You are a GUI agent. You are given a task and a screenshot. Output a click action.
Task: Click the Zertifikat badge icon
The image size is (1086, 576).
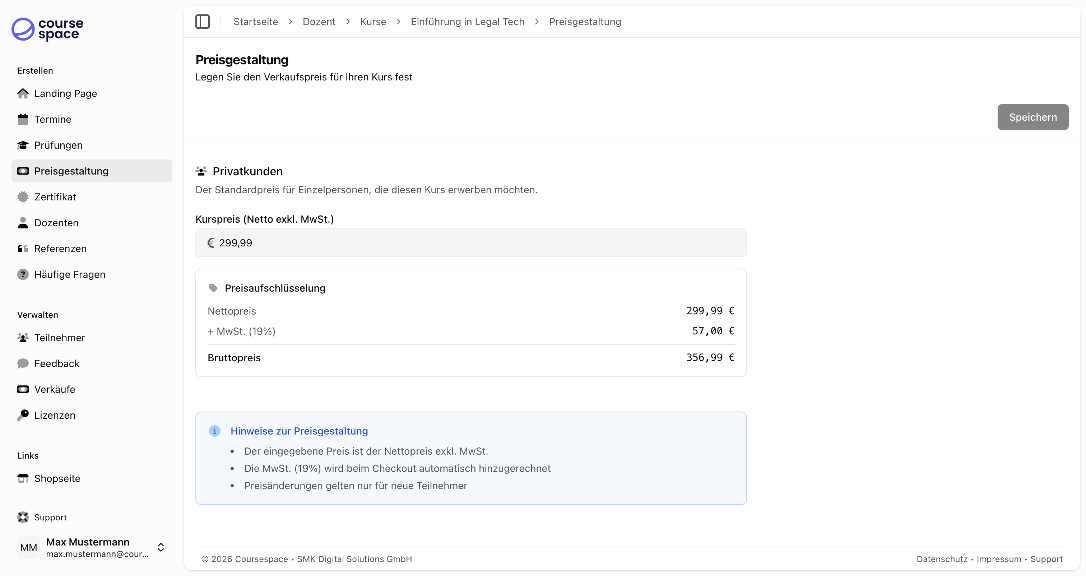pyautogui.click(x=23, y=197)
